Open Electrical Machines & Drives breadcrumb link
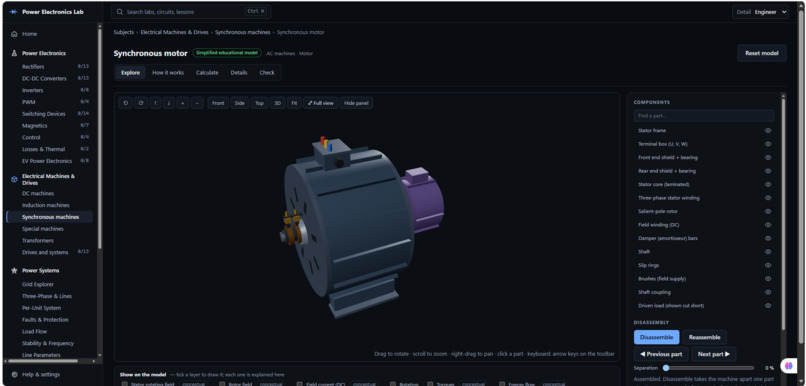This screenshot has height=386, width=806. tap(174, 32)
